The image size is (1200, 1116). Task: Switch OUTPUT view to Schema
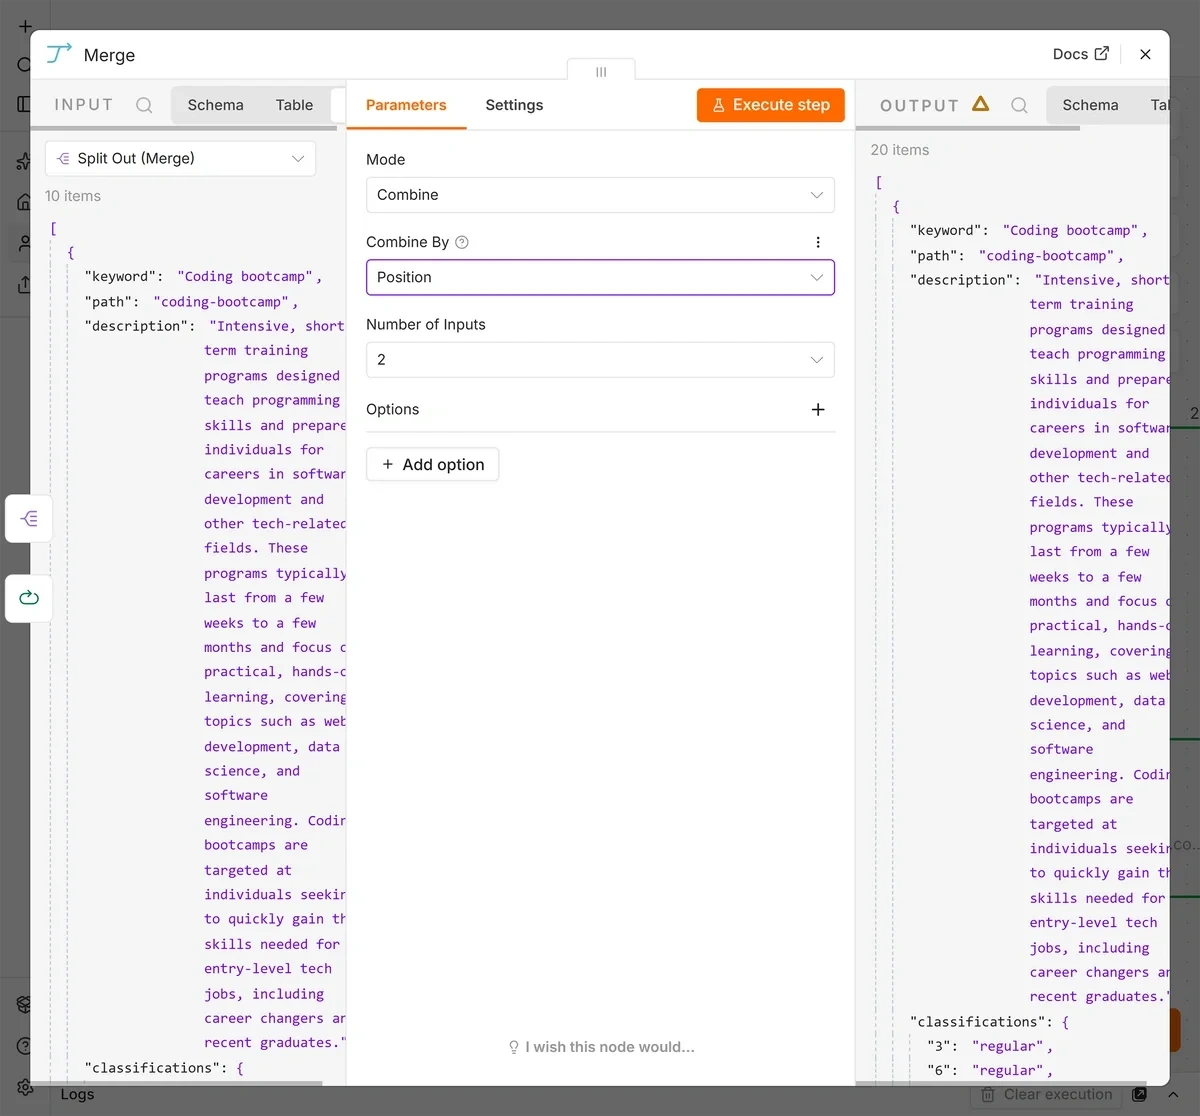coord(1090,105)
